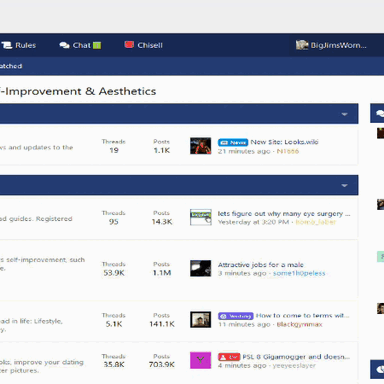This screenshot has width=384, height=384.
Task: Click the 11 minutes ago timestamp
Action: click(x=244, y=324)
